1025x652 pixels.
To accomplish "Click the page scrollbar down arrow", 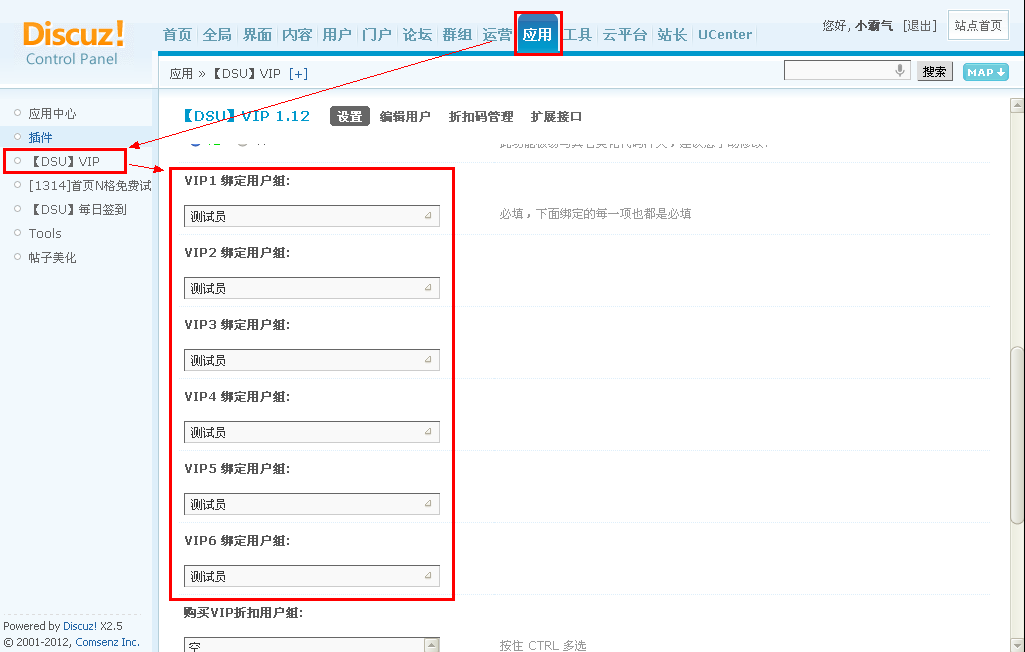I will (x=1017, y=645).
